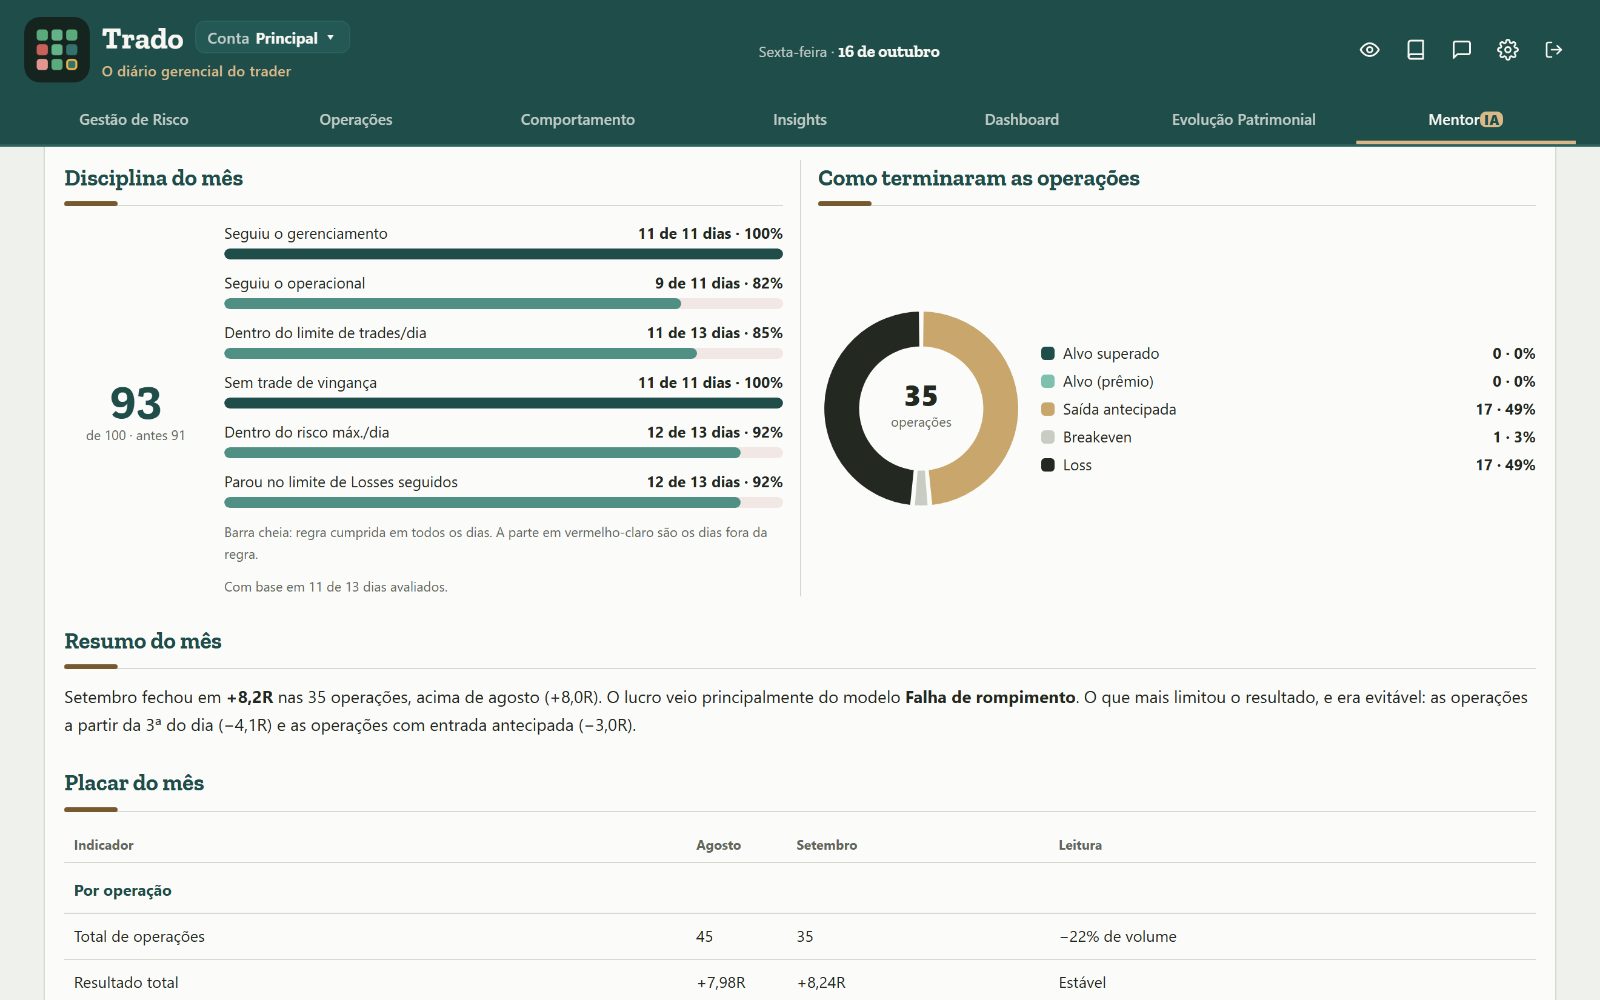Switch to the Gestão de Risco tab
Image resolution: width=1600 pixels, height=1000 pixels.
tap(134, 120)
